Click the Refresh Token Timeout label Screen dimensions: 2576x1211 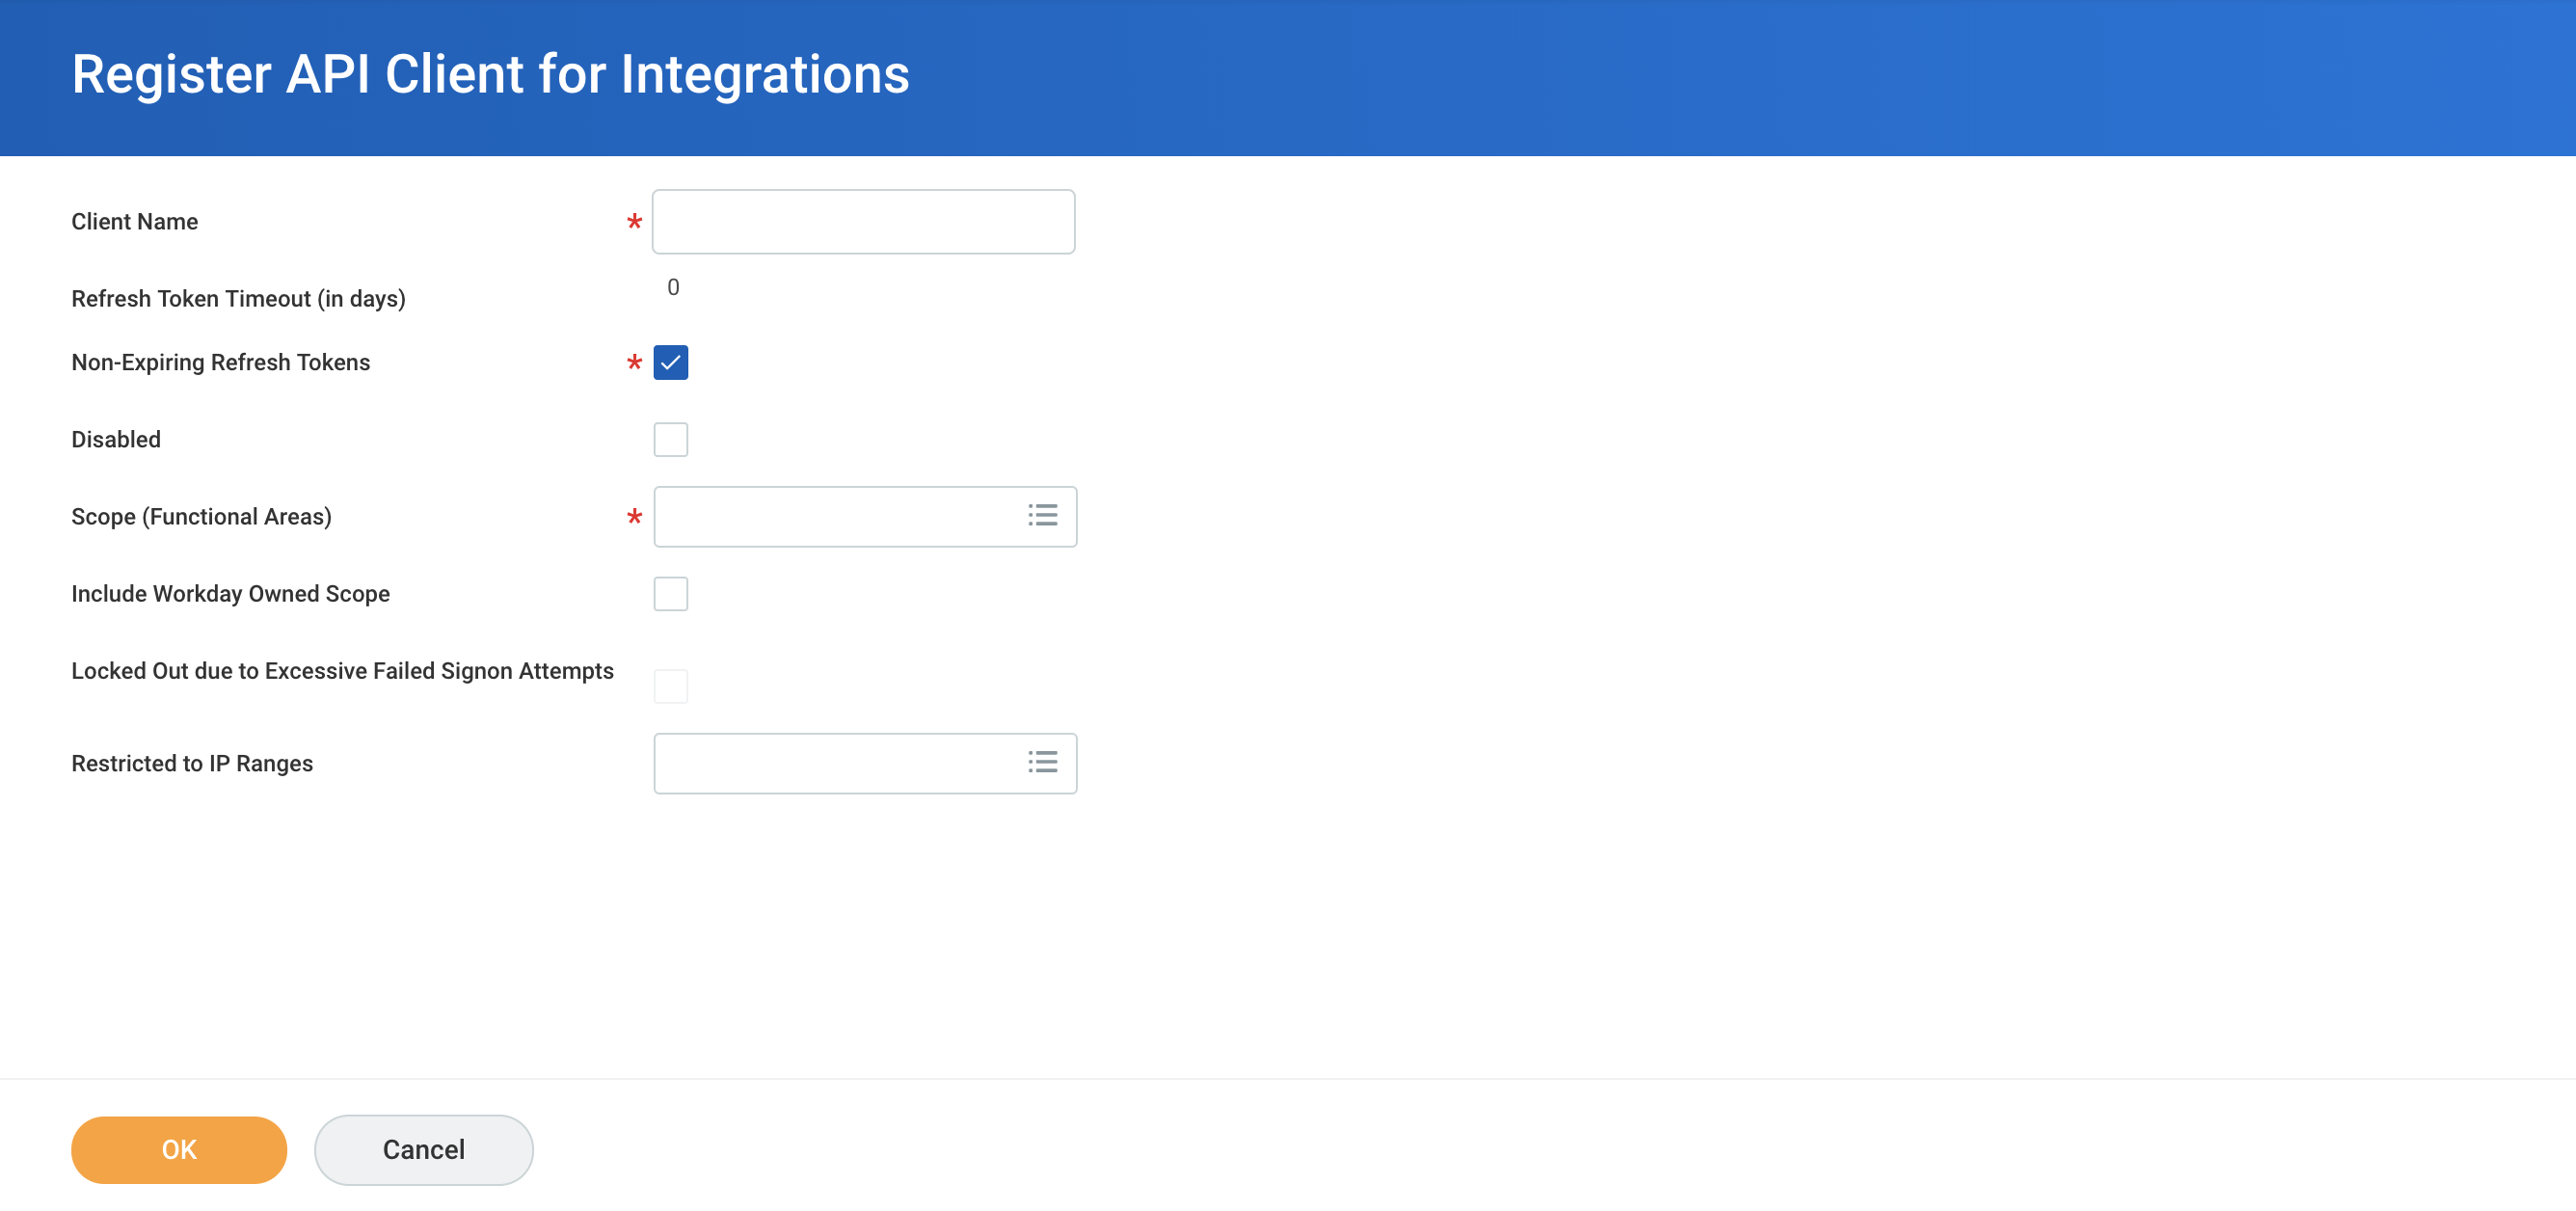point(238,299)
